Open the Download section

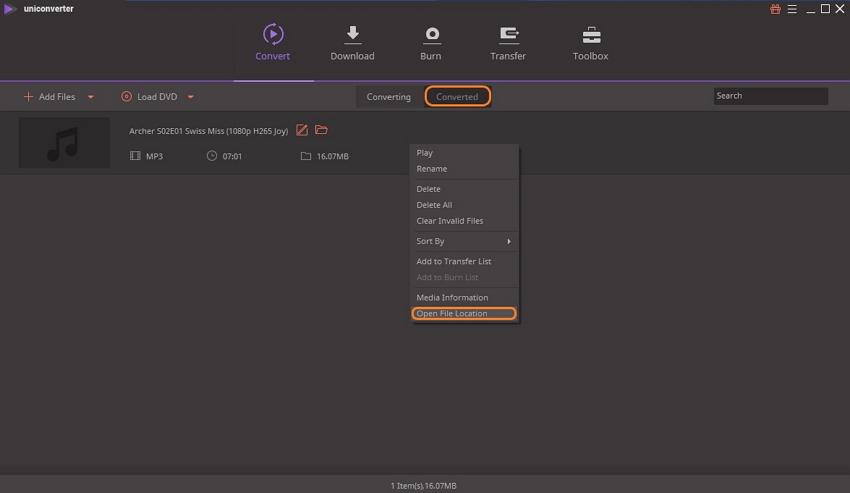pyautogui.click(x=352, y=42)
